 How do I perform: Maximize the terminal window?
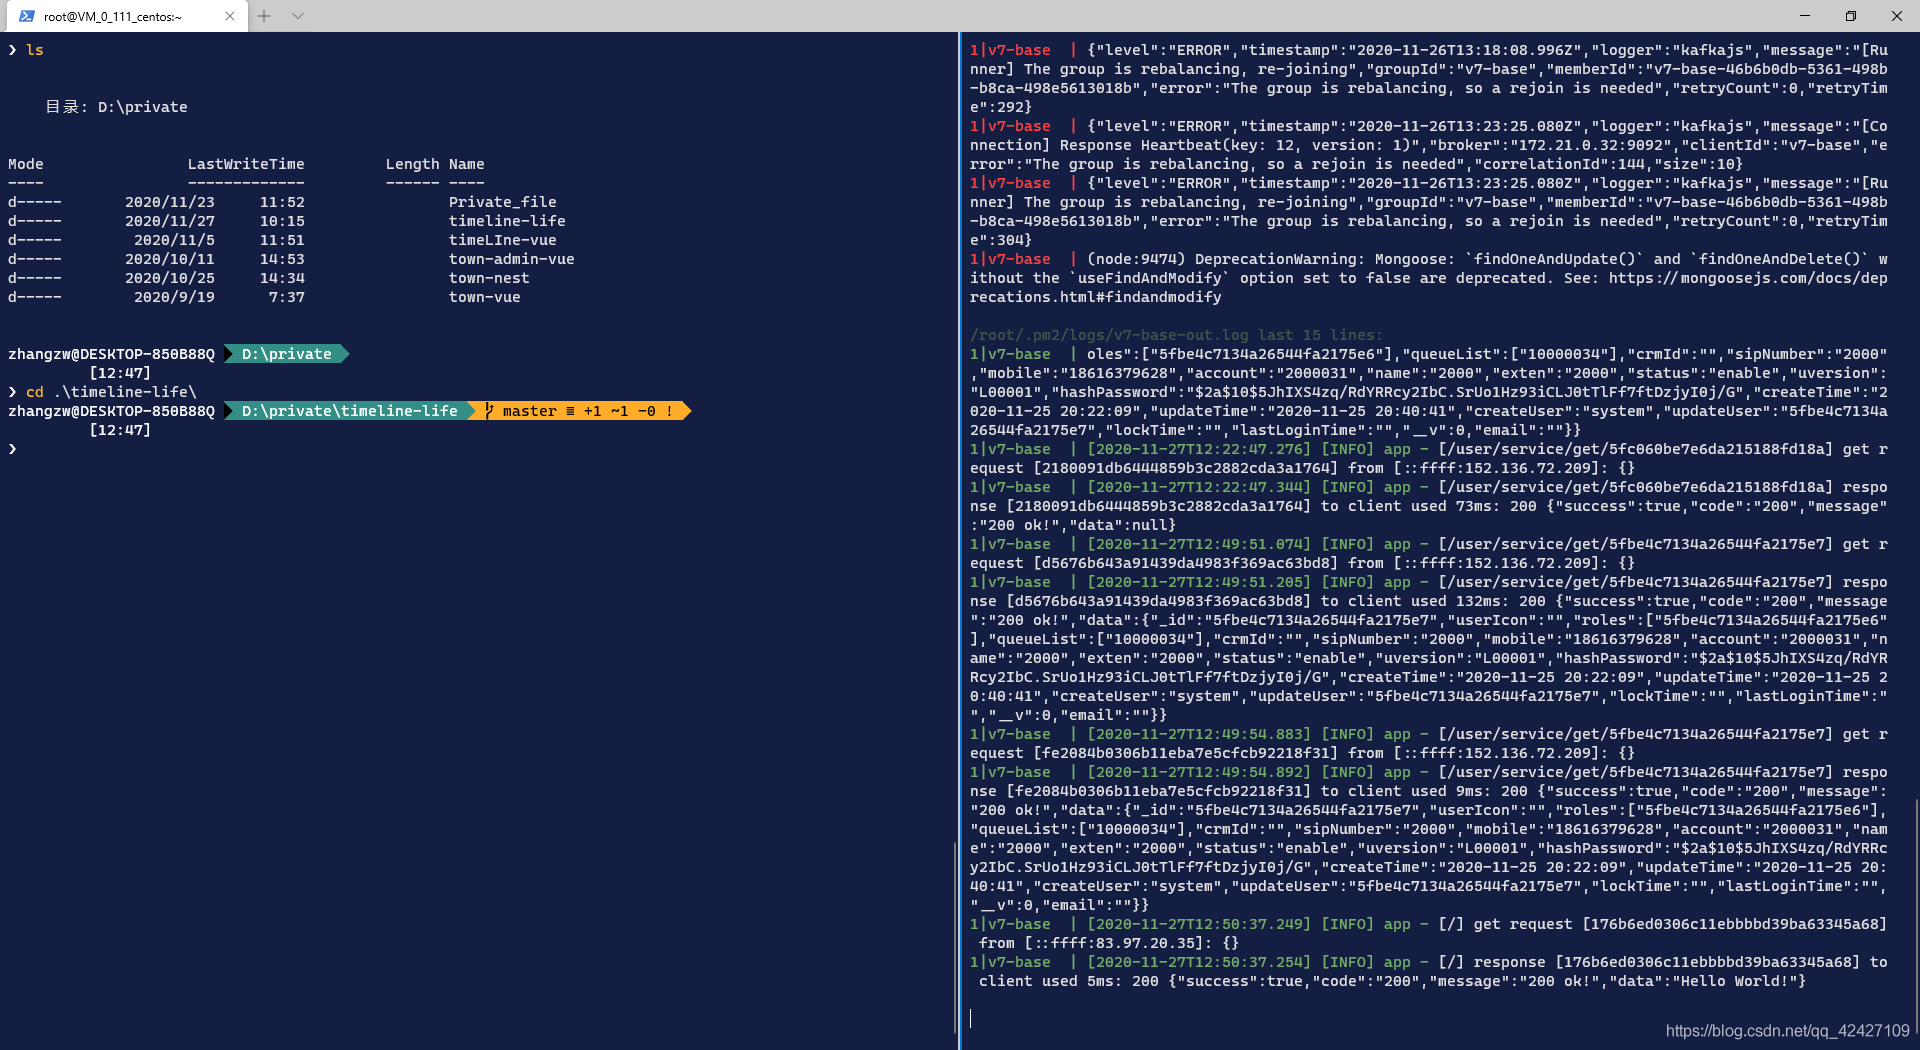[1851, 16]
